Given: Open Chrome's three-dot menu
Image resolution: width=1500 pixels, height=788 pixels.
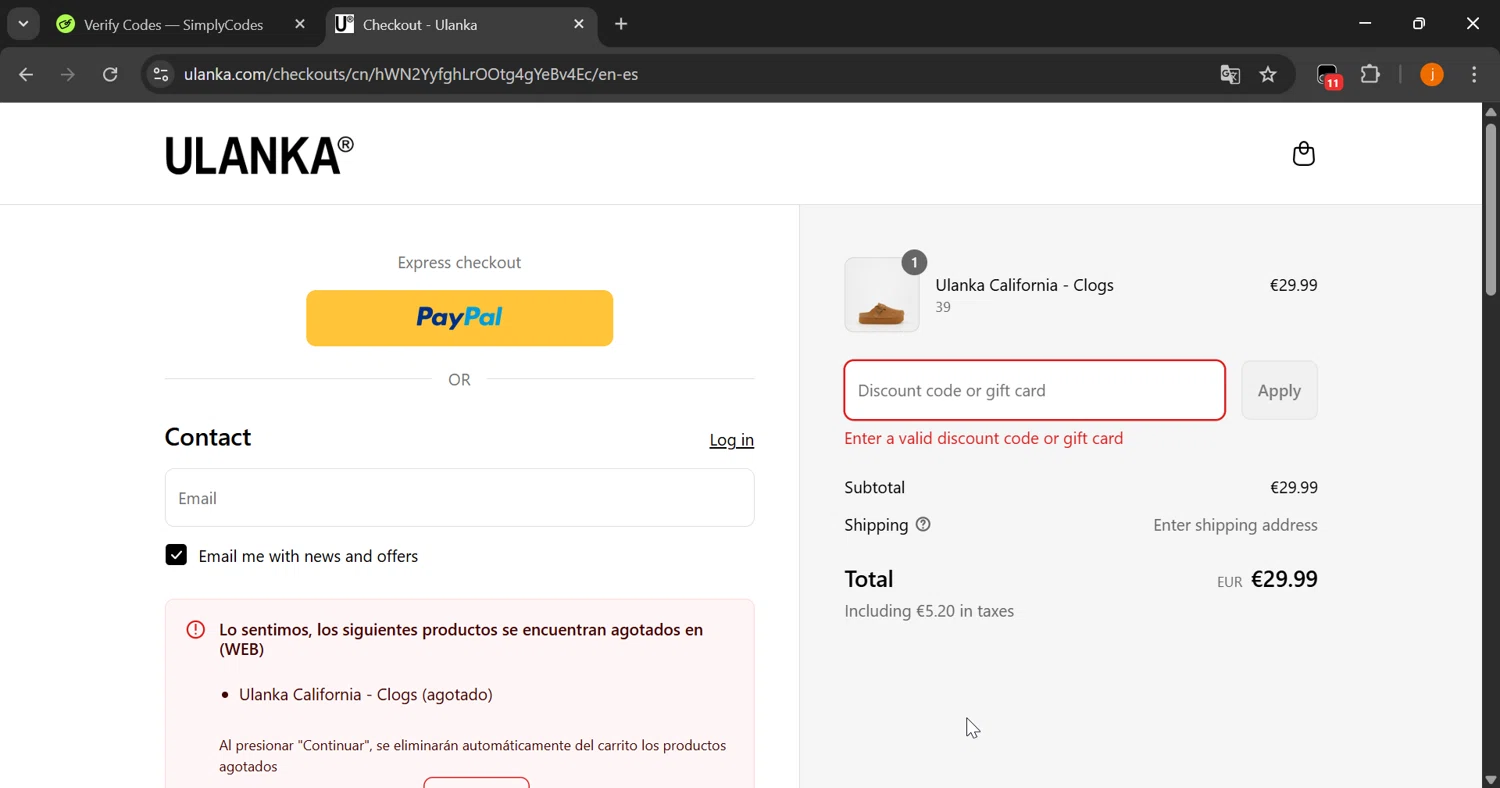Looking at the screenshot, I should click(1474, 75).
